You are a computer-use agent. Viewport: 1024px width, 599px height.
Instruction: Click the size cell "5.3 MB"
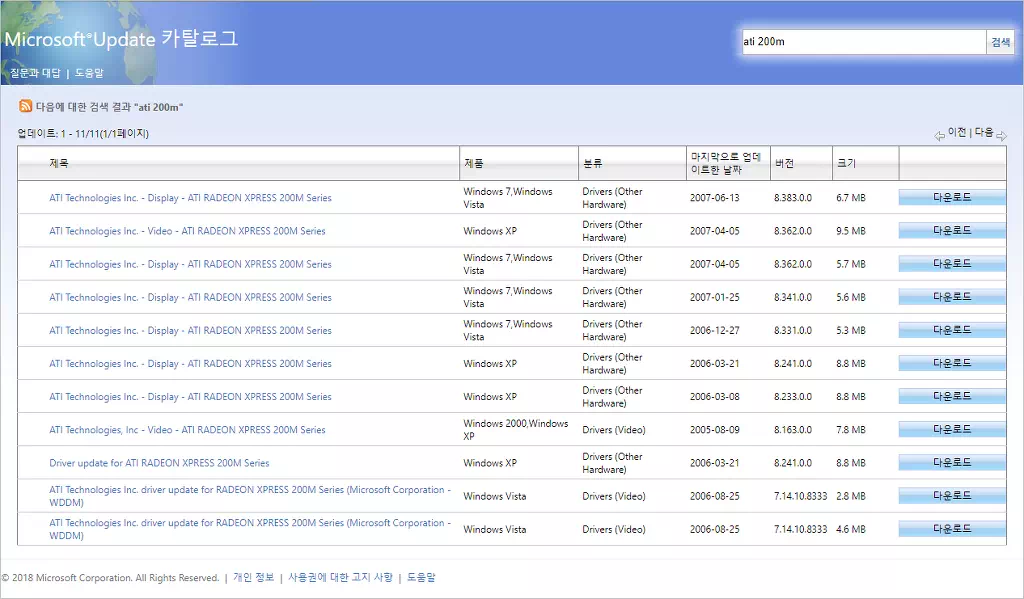pos(851,331)
